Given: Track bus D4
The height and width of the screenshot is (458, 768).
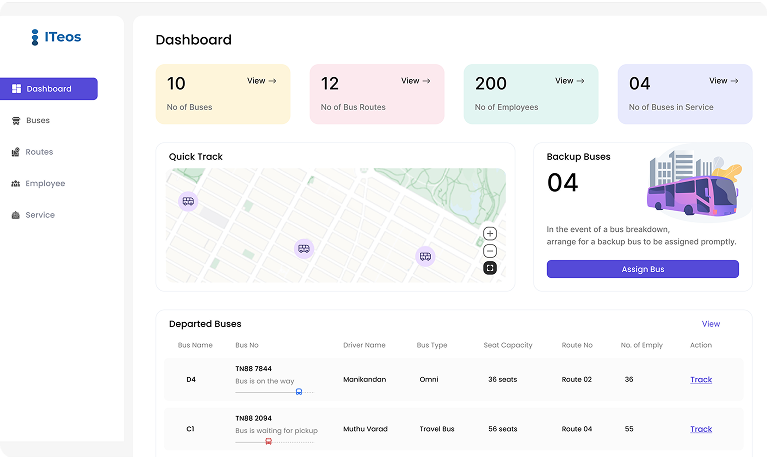Looking at the screenshot, I should pos(701,380).
